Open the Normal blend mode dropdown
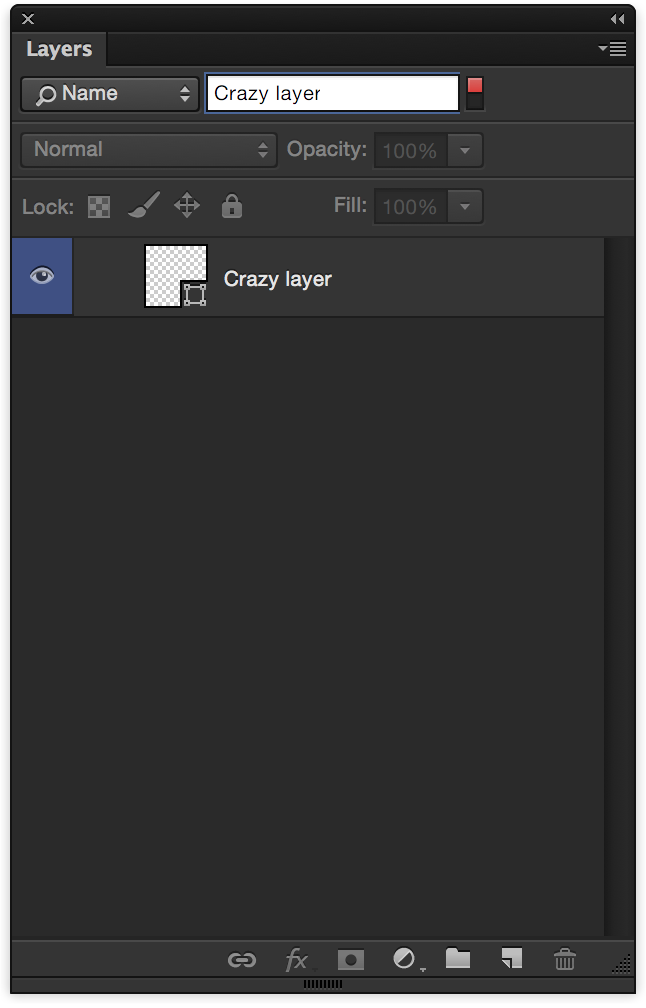This screenshot has width=646, height=1008. [149, 150]
